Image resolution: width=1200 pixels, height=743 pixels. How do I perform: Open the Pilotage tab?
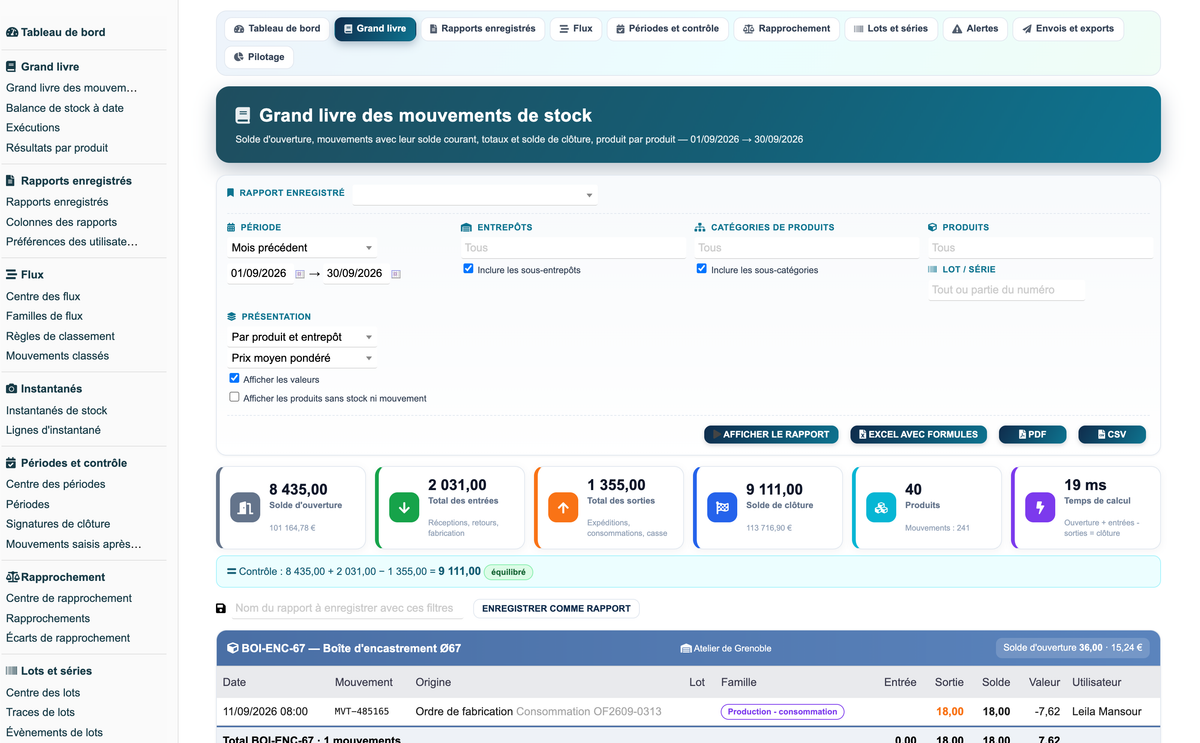tap(259, 57)
